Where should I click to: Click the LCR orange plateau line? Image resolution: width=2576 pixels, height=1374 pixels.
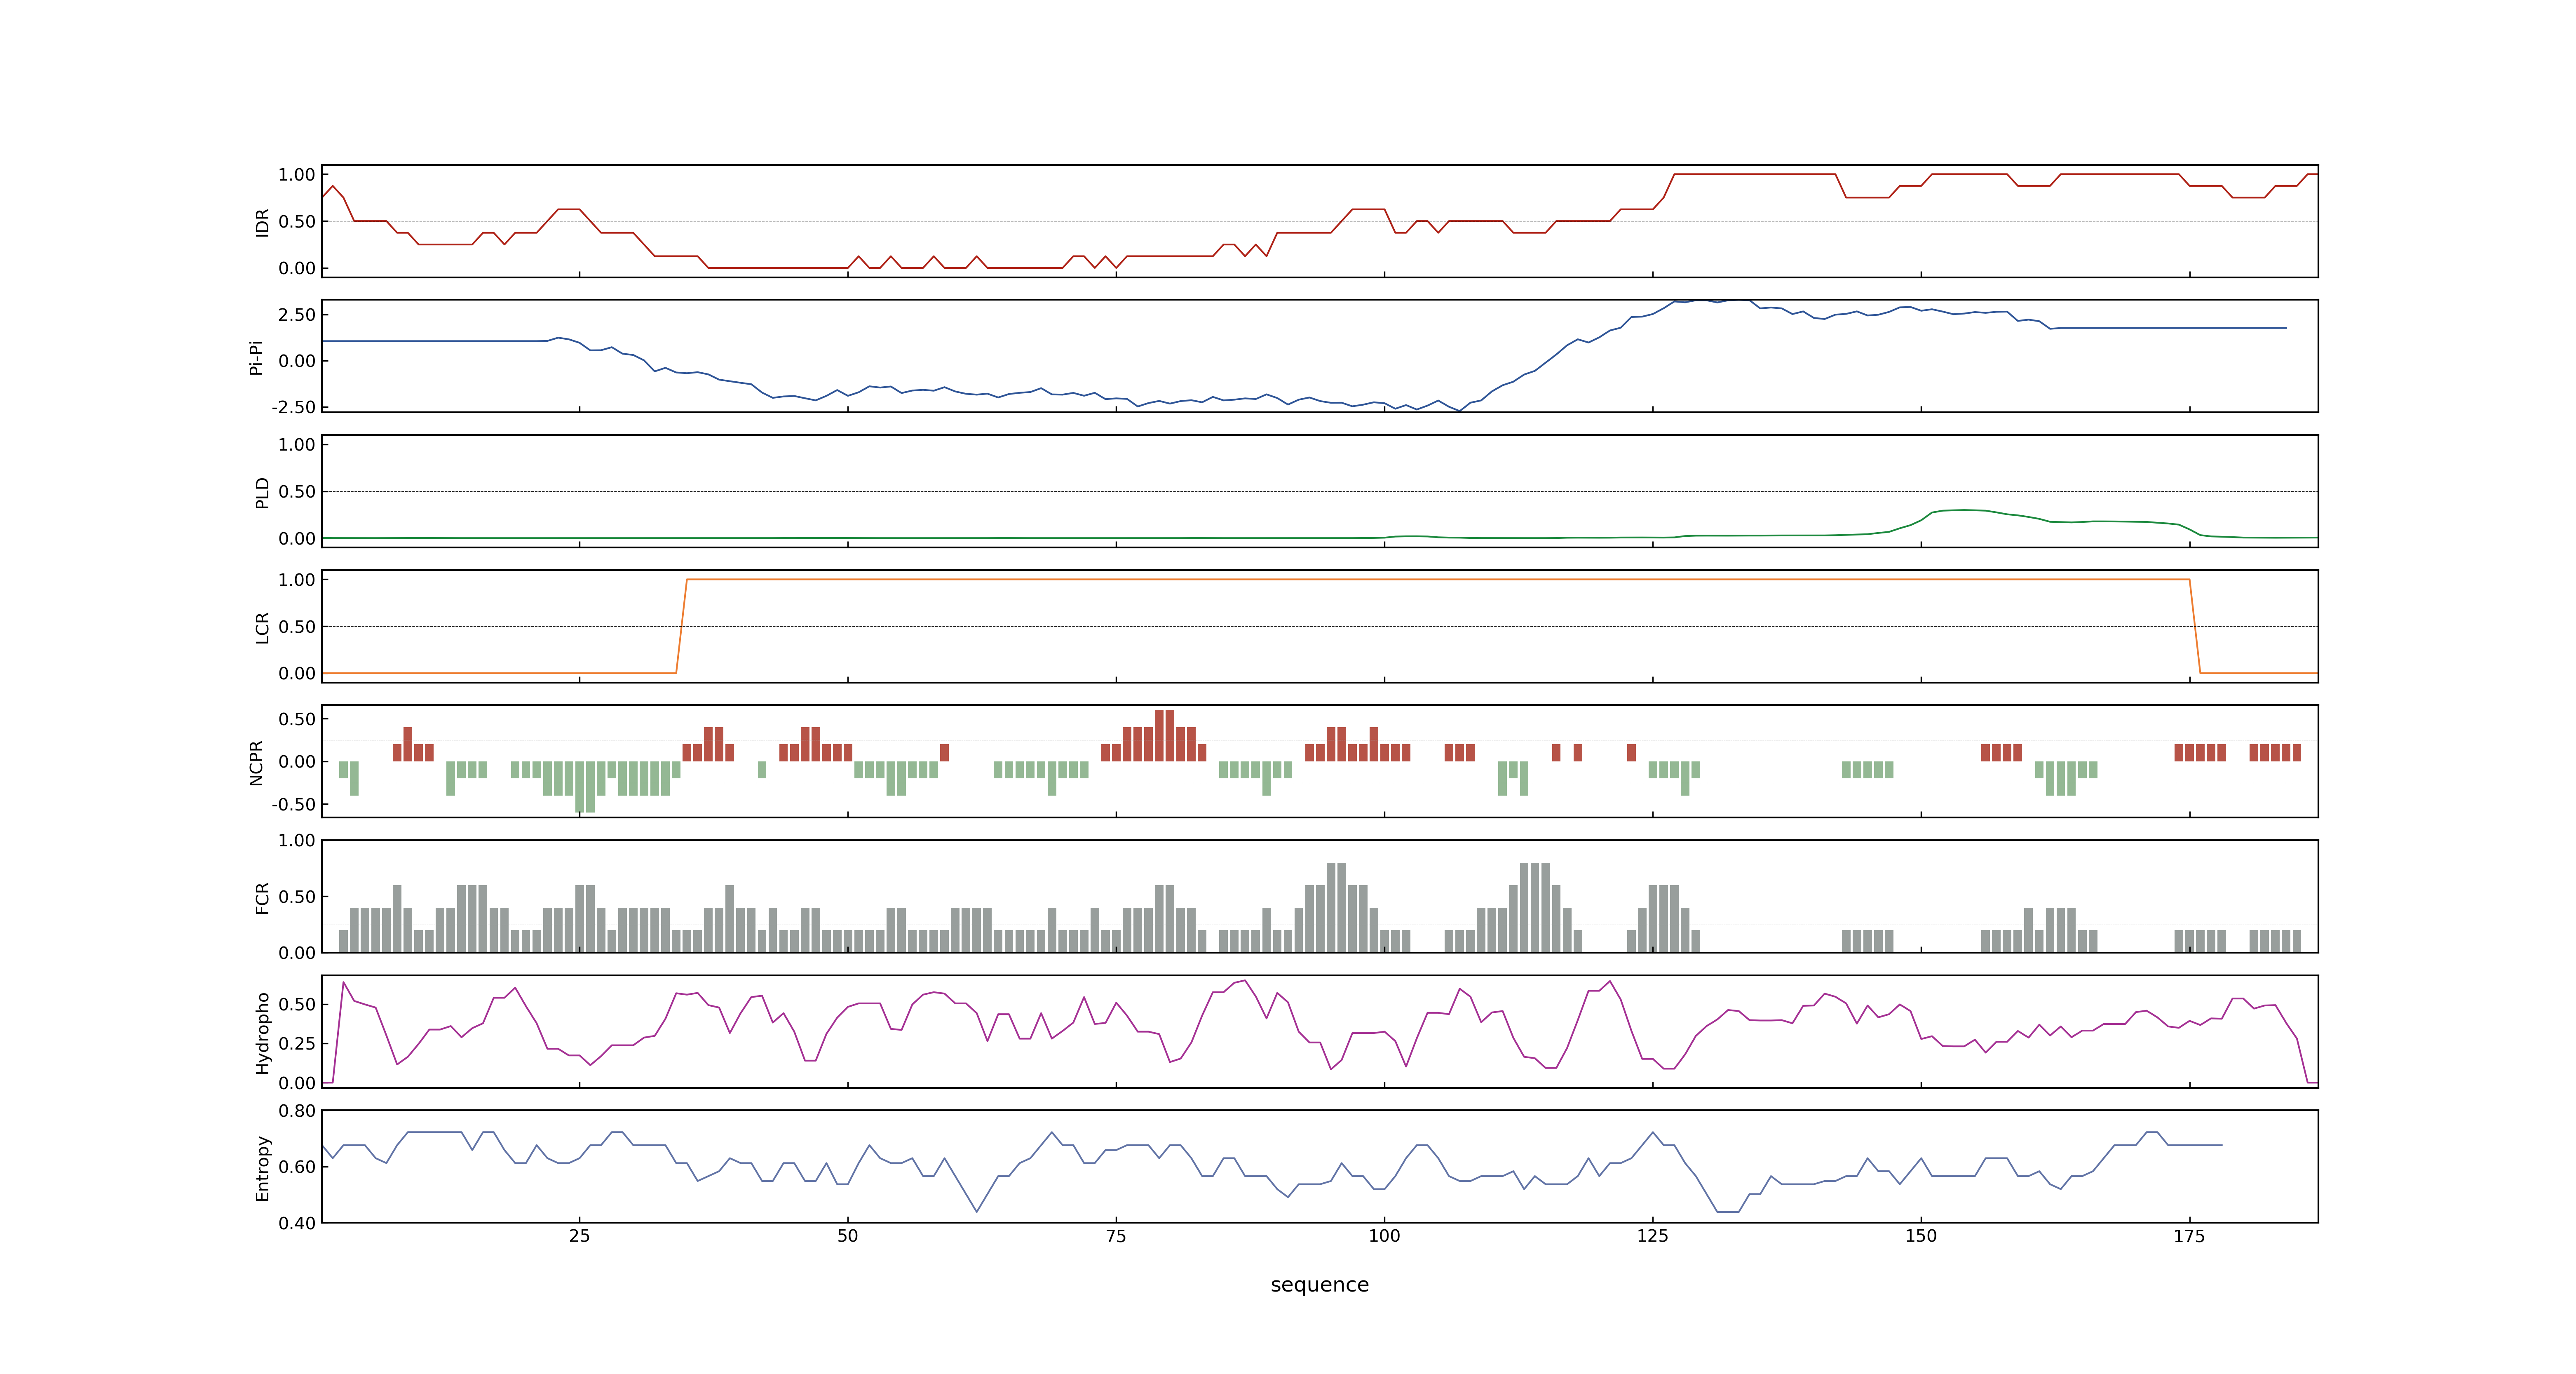pos(1438,579)
